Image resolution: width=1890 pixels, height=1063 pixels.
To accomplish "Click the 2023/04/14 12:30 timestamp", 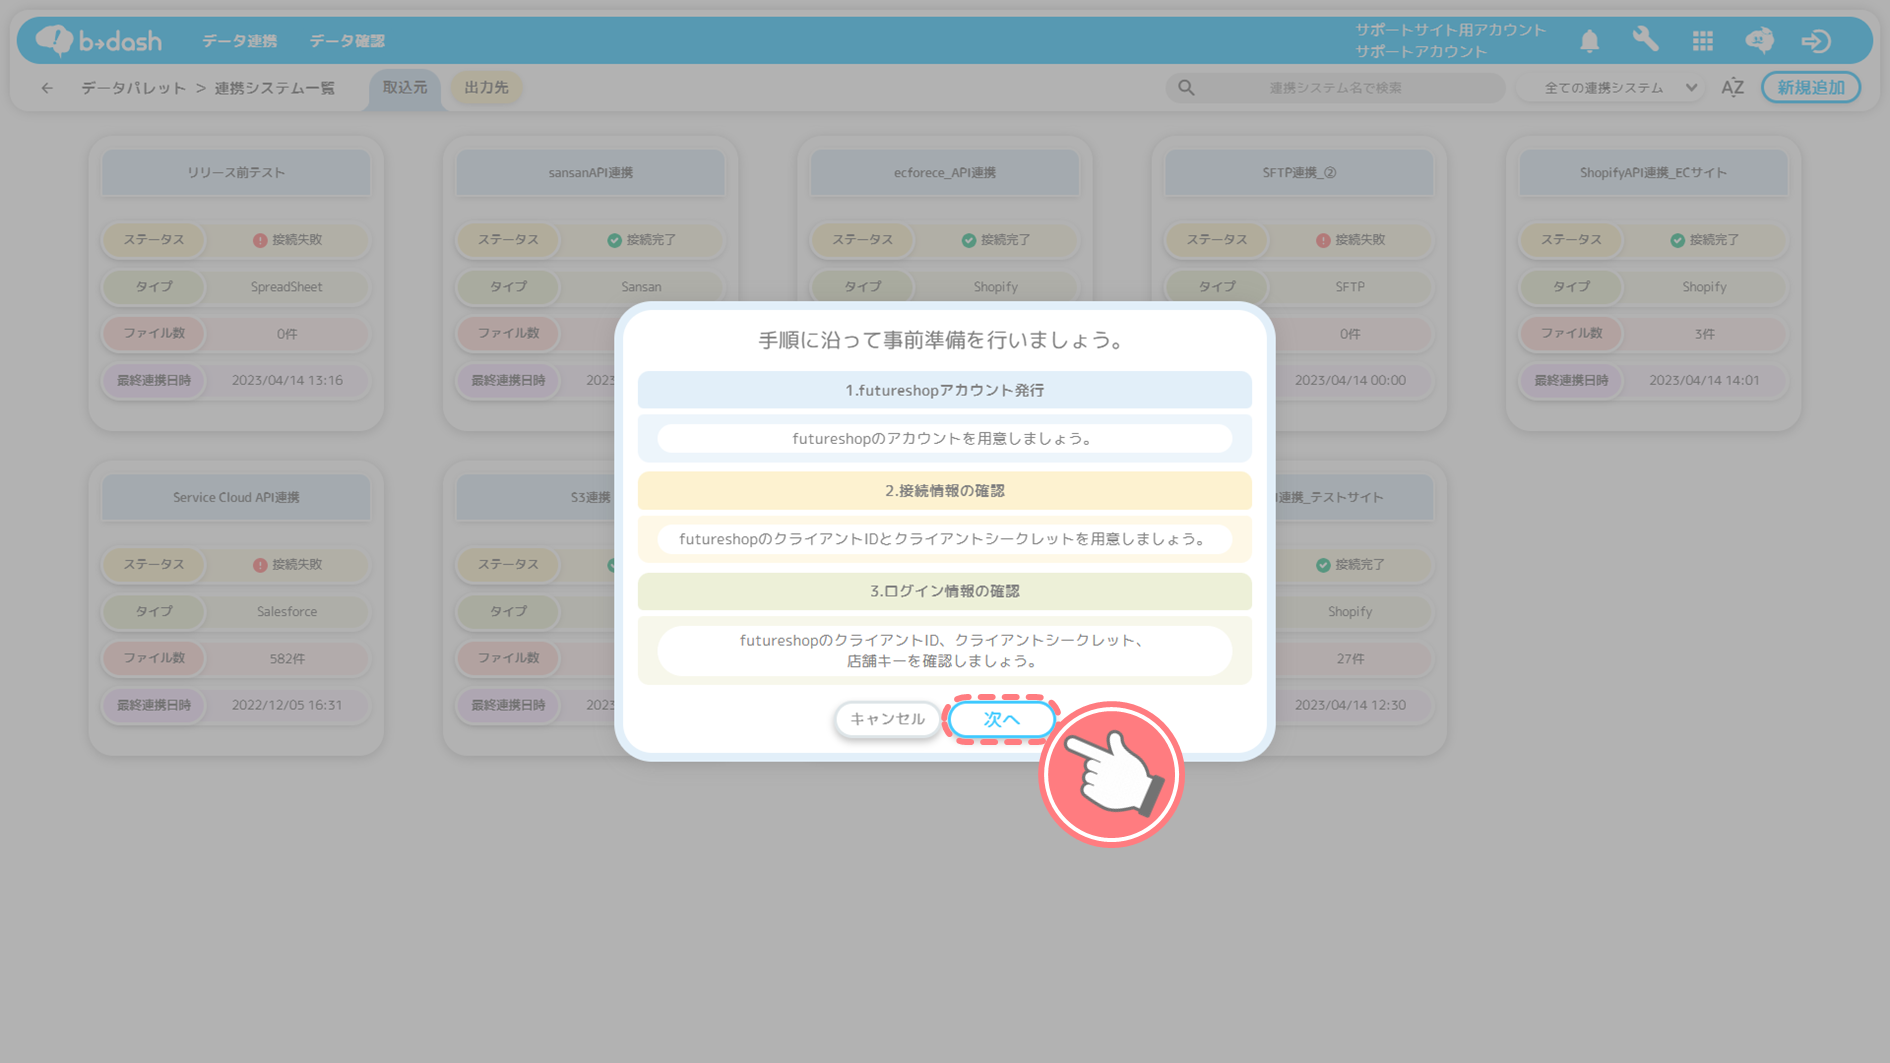I will pyautogui.click(x=1350, y=705).
